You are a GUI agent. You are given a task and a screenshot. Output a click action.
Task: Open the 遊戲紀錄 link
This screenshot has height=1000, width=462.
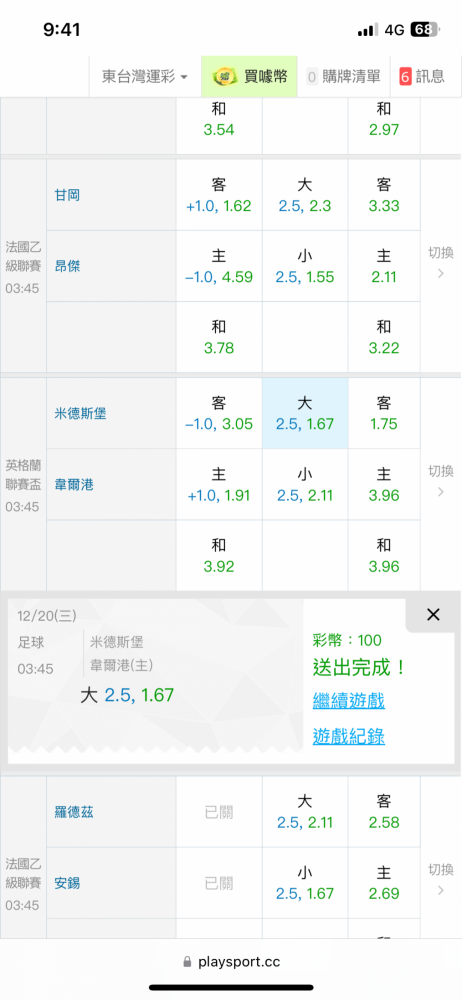click(348, 737)
